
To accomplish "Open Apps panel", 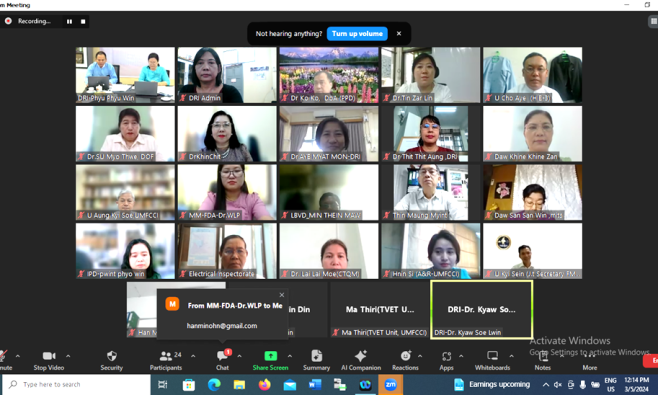I will pos(446,360).
